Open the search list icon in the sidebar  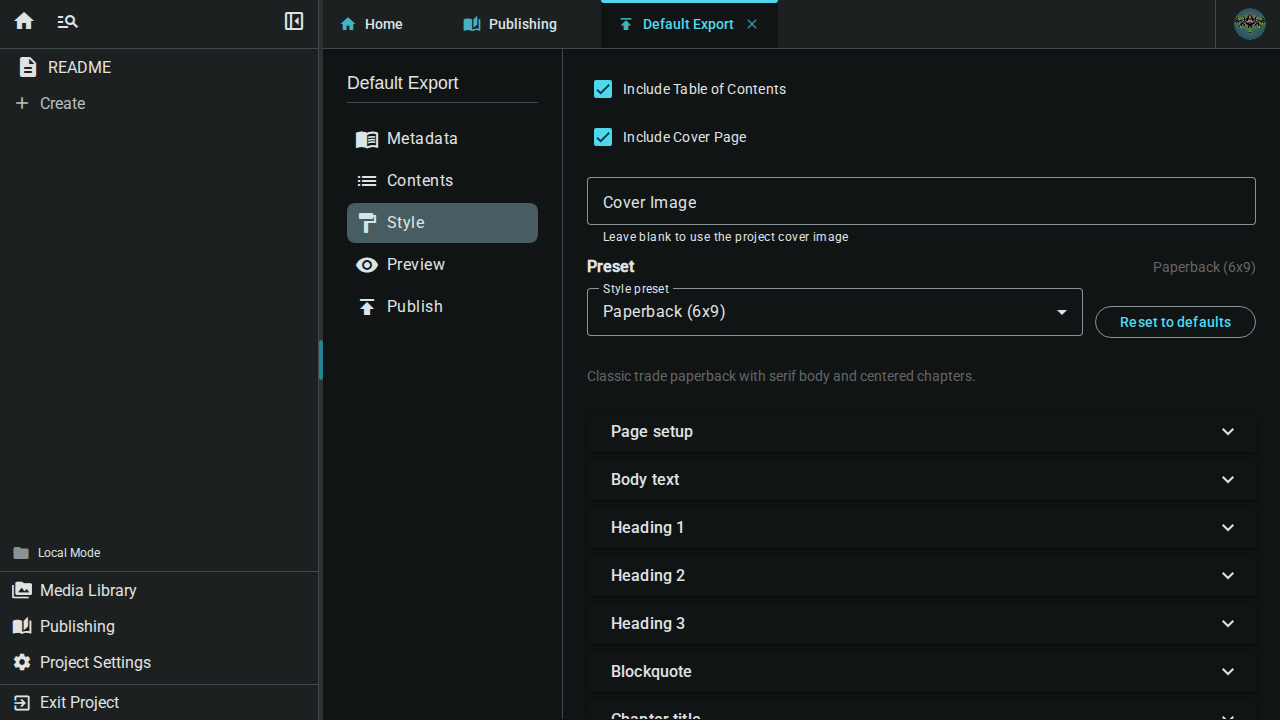tap(67, 21)
